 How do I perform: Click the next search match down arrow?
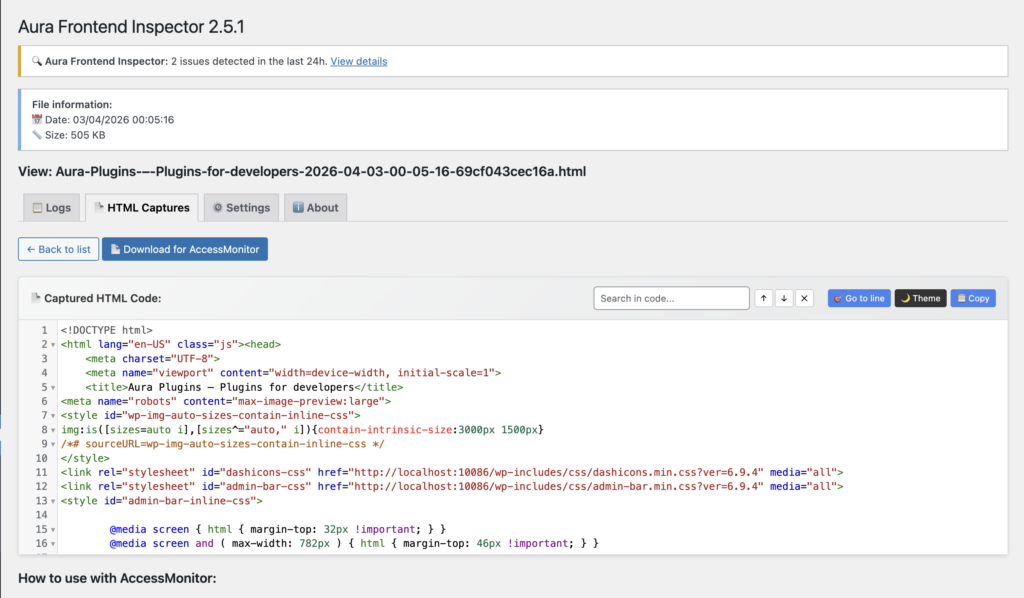785,298
